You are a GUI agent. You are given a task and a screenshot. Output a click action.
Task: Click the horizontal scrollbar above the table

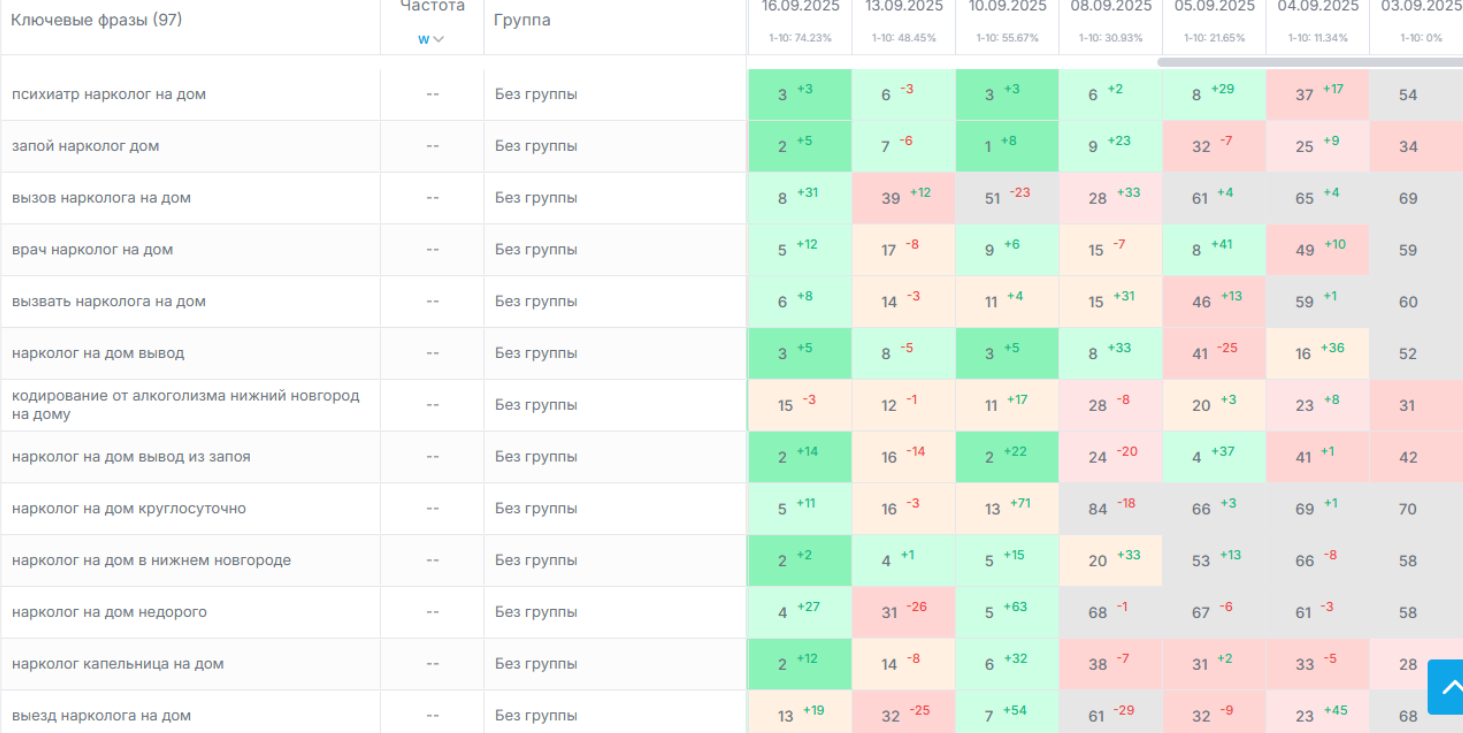coord(1309,62)
